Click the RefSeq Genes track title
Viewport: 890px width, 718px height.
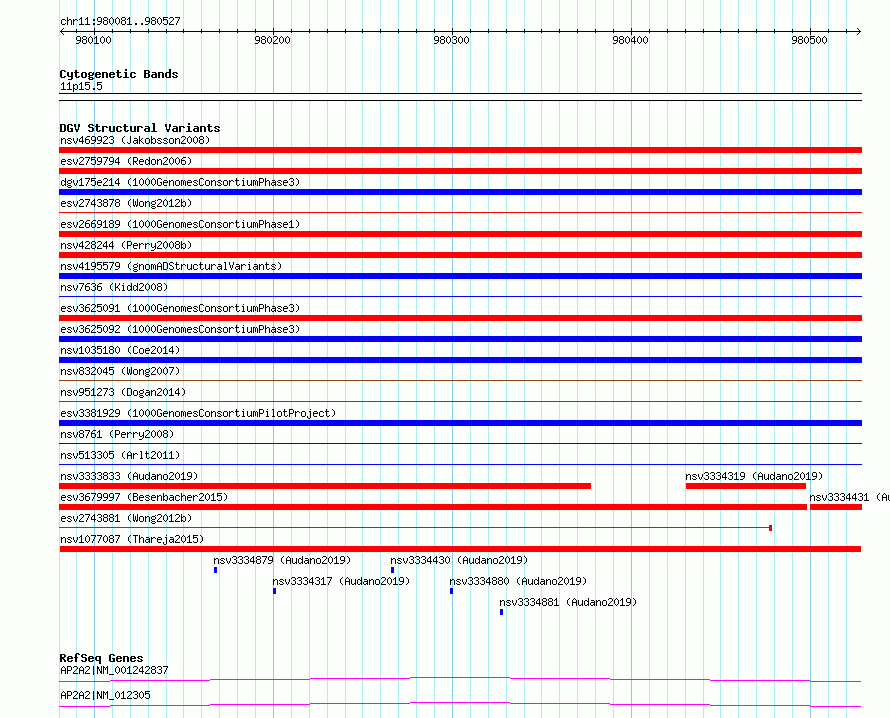[x=101, y=658]
